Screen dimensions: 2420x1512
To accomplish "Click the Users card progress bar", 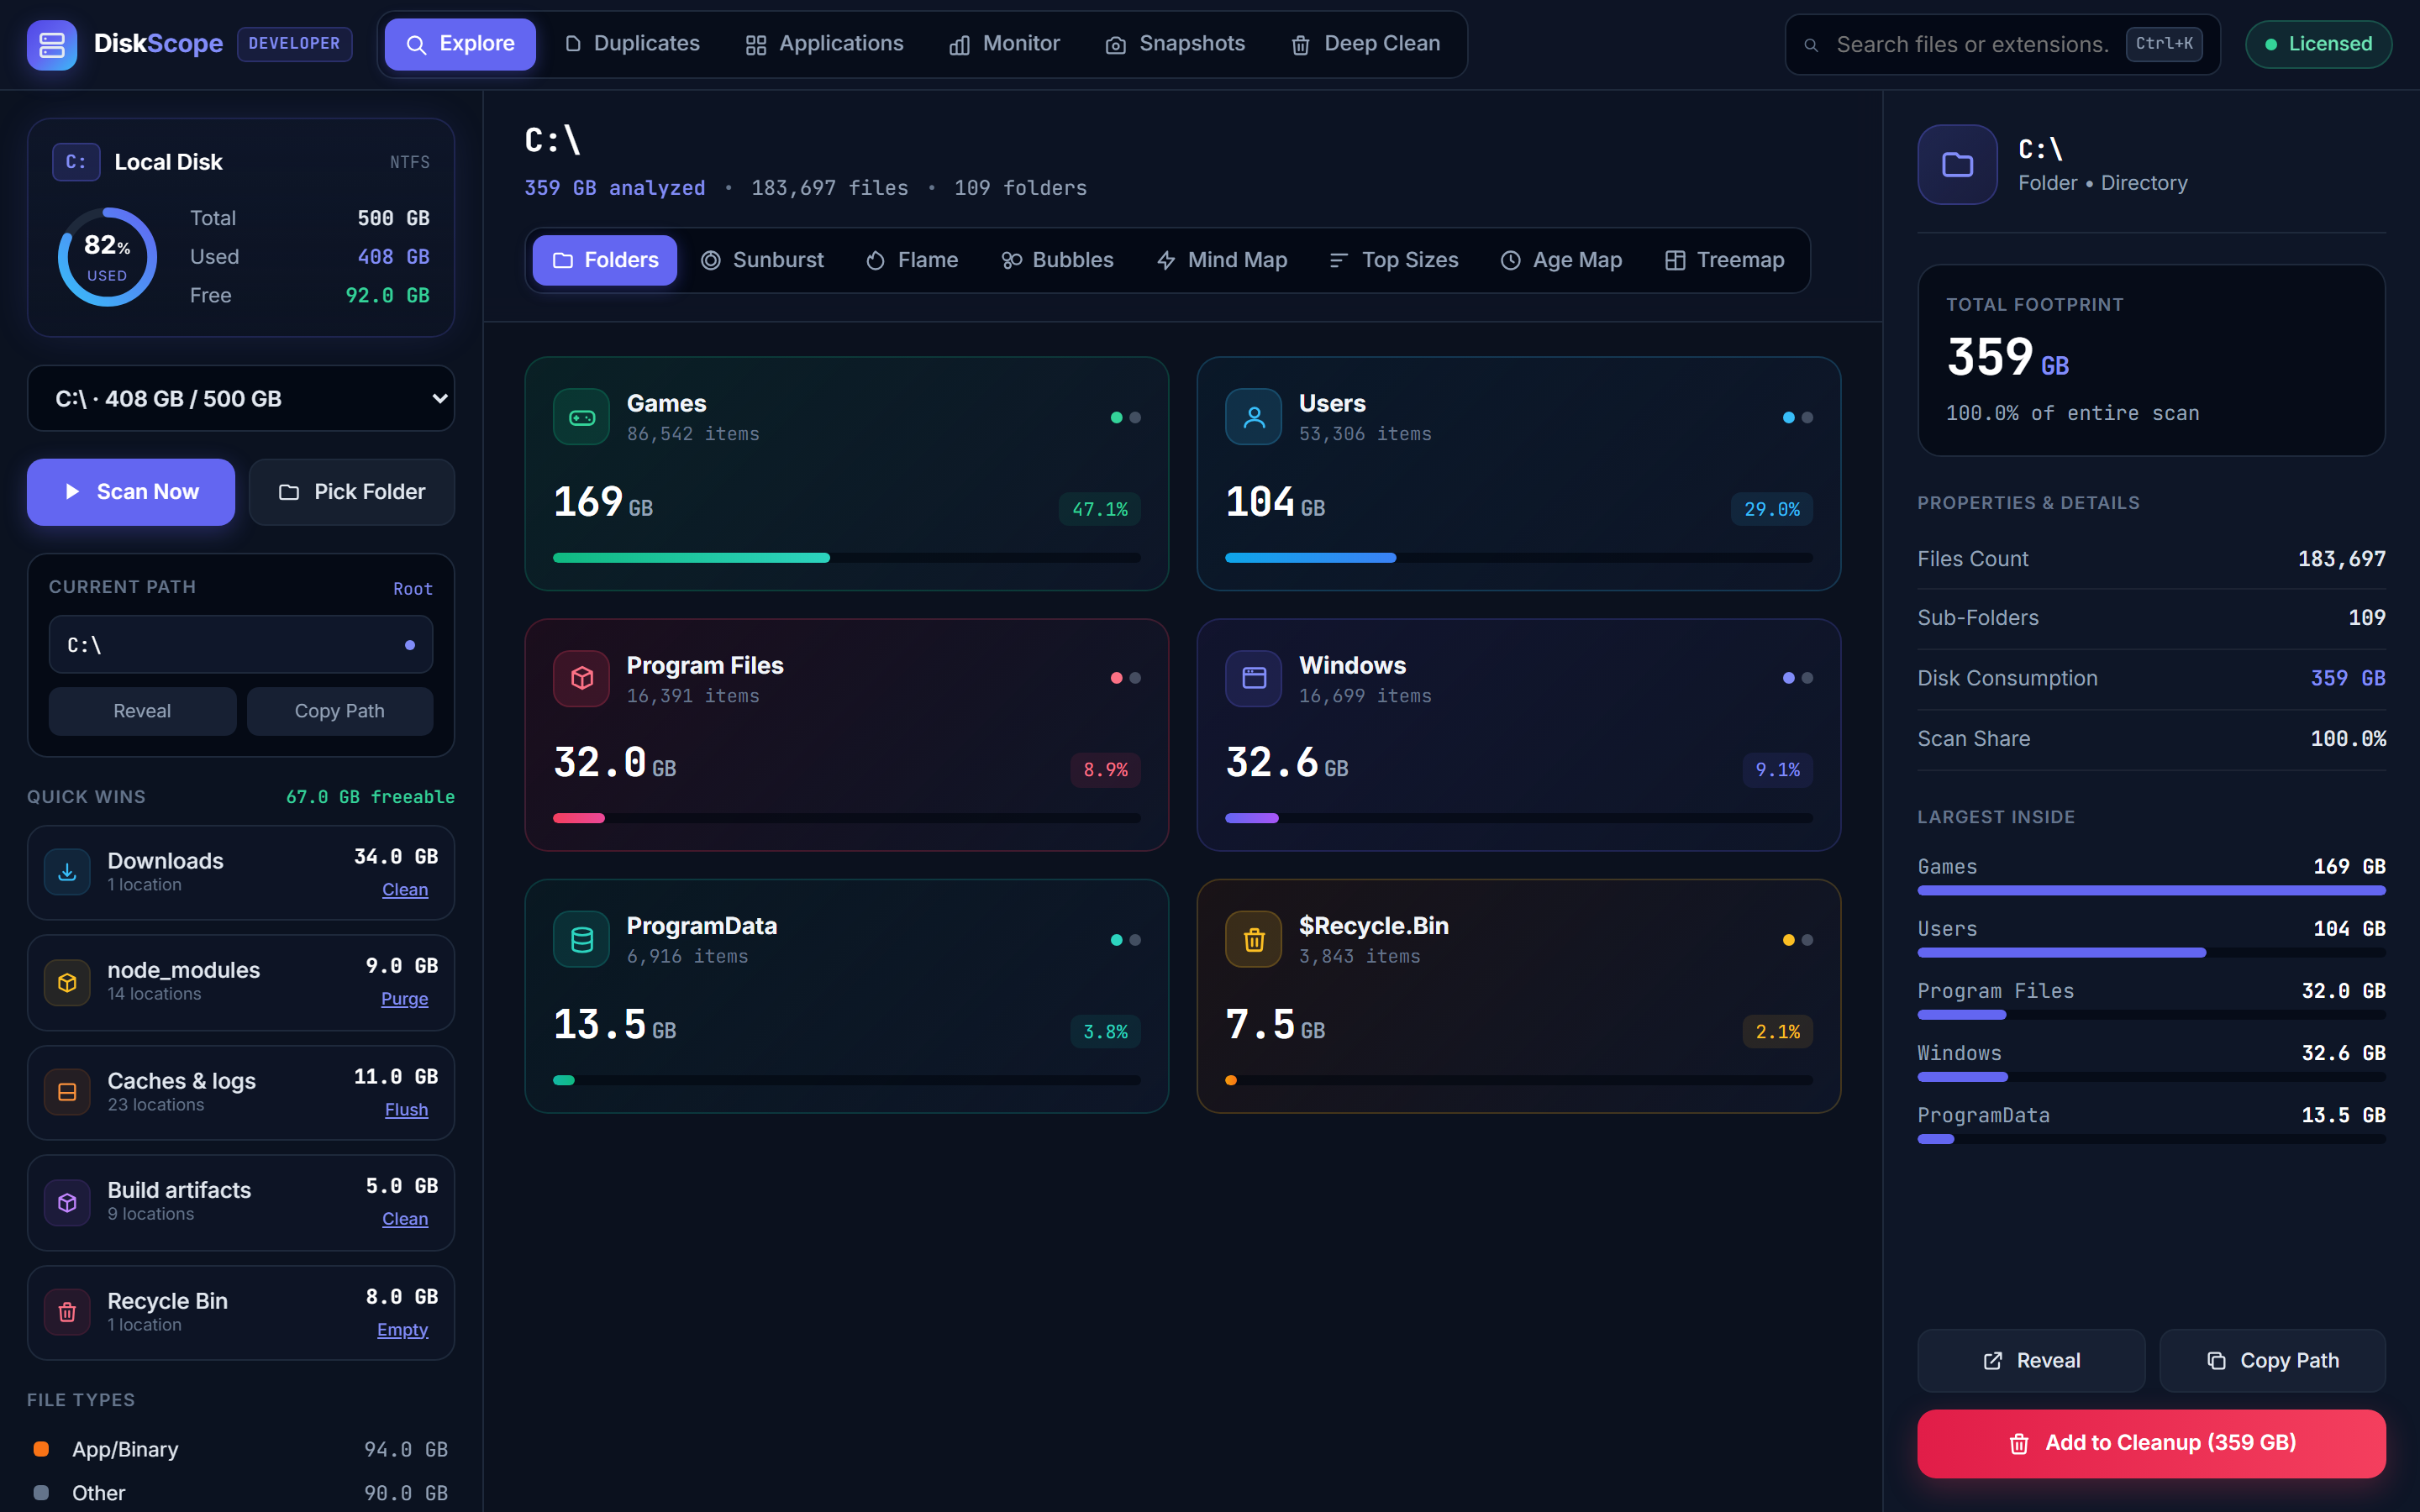I will (x=1518, y=558).
